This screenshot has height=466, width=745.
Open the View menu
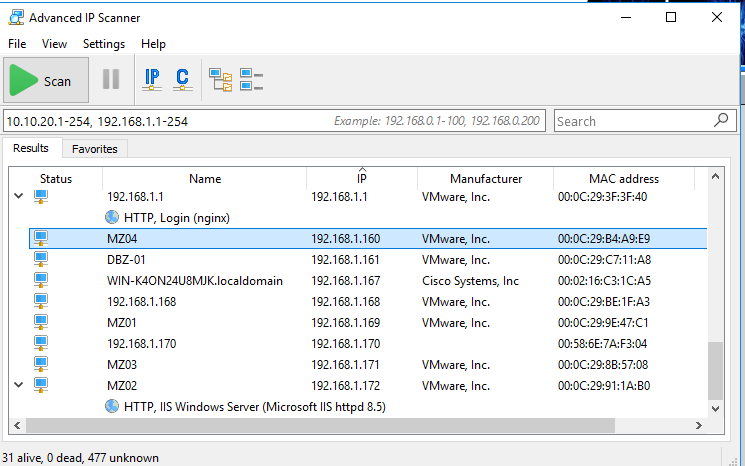point(54,44)
